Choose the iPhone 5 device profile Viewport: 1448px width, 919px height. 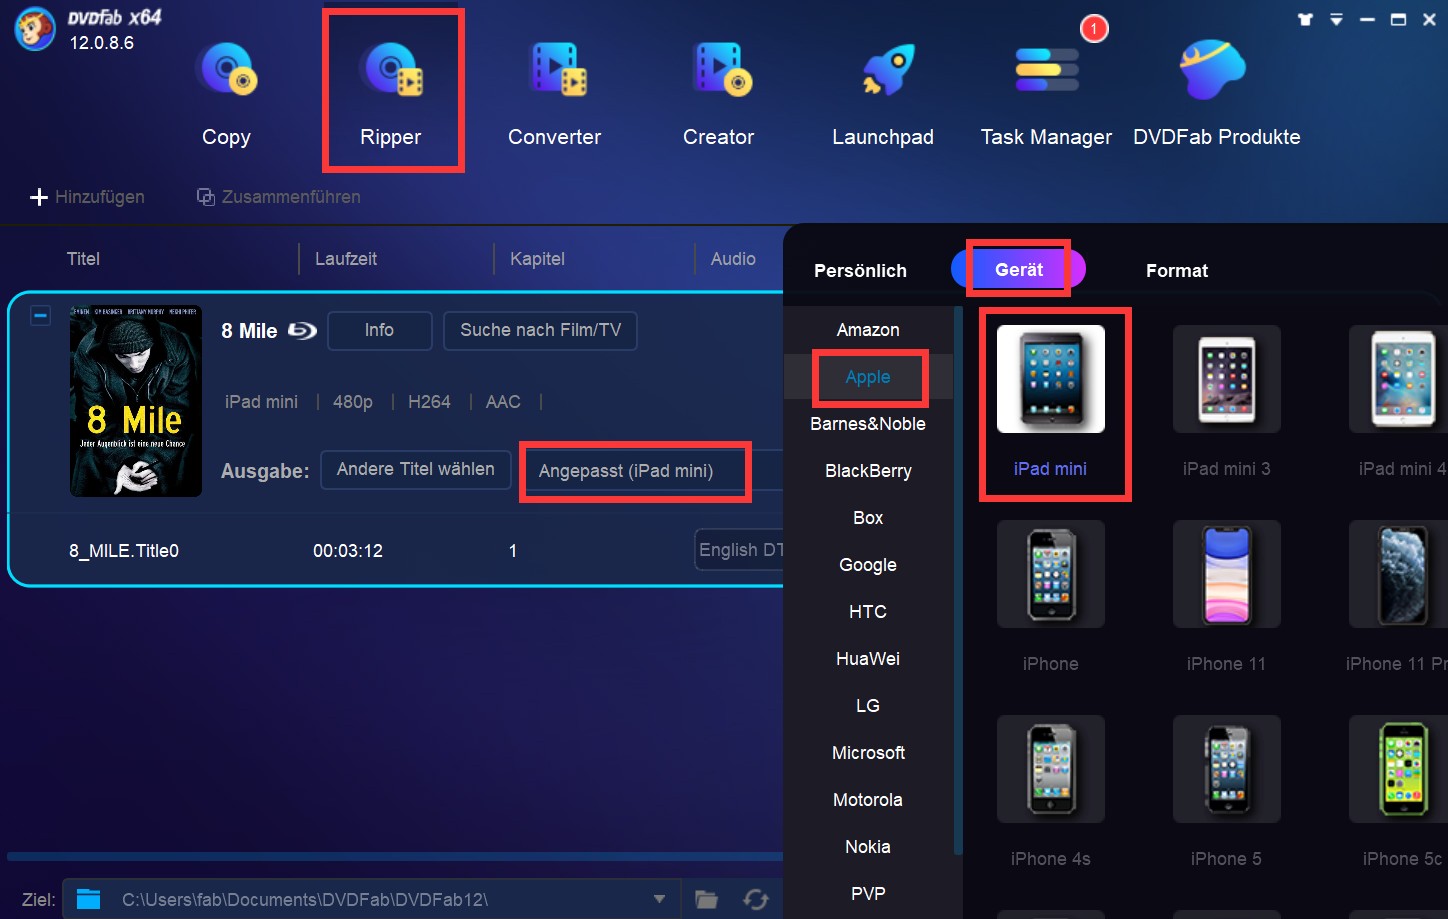(x=1227, y=792)
